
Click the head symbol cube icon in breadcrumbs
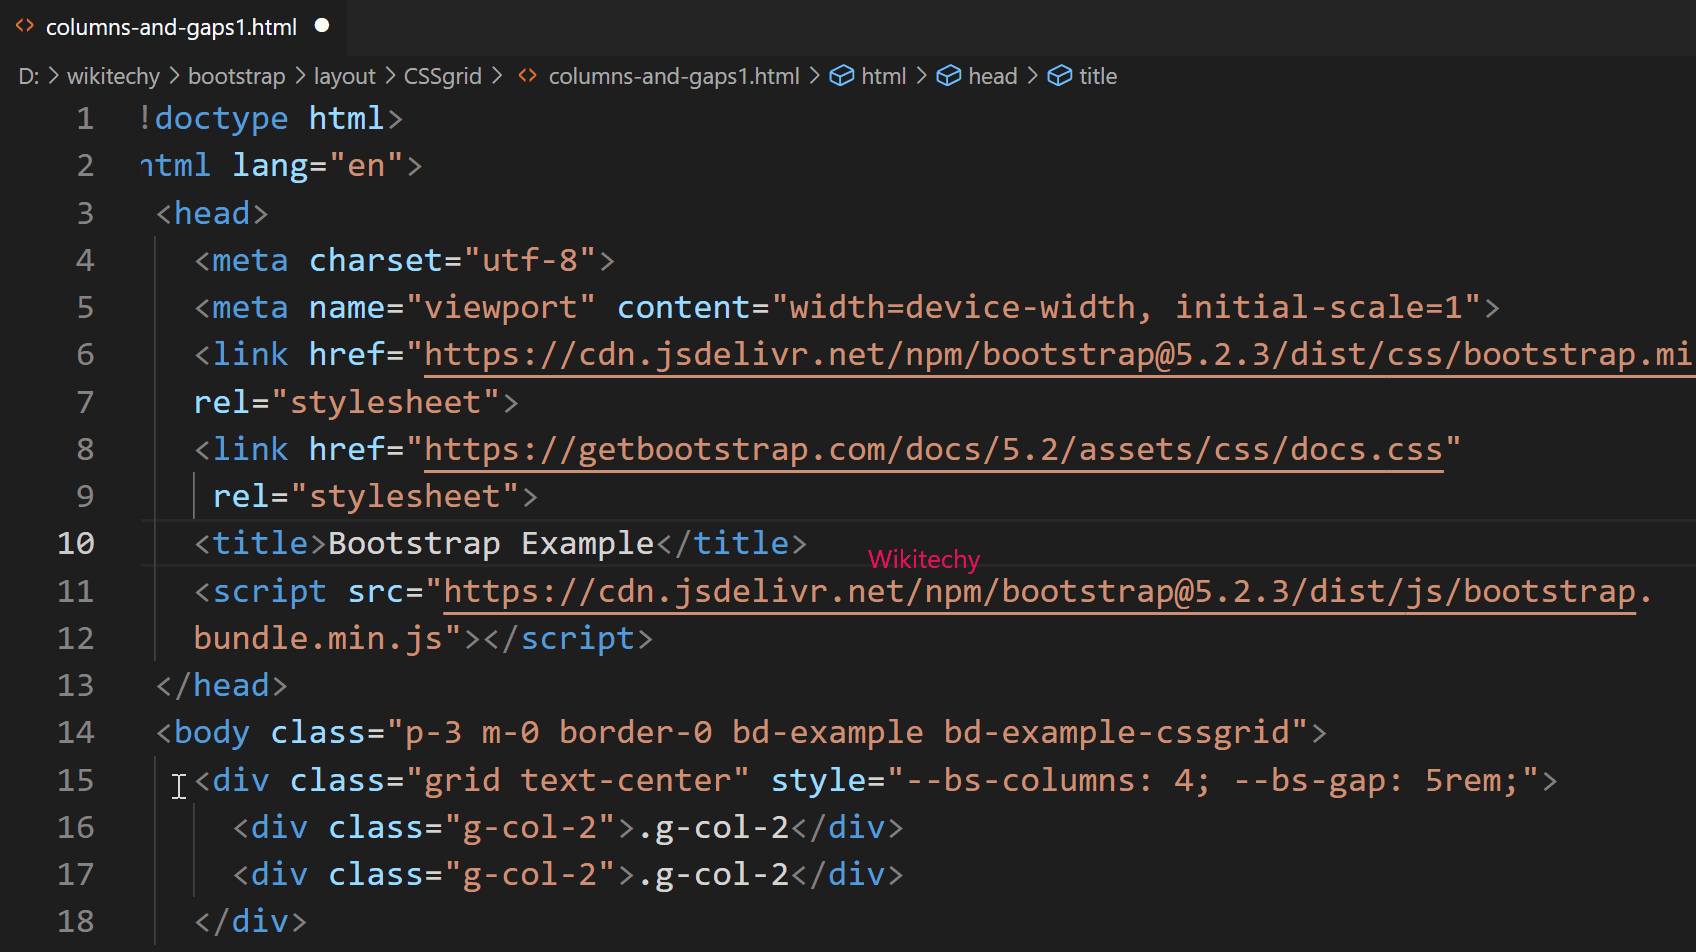point(948,75)
